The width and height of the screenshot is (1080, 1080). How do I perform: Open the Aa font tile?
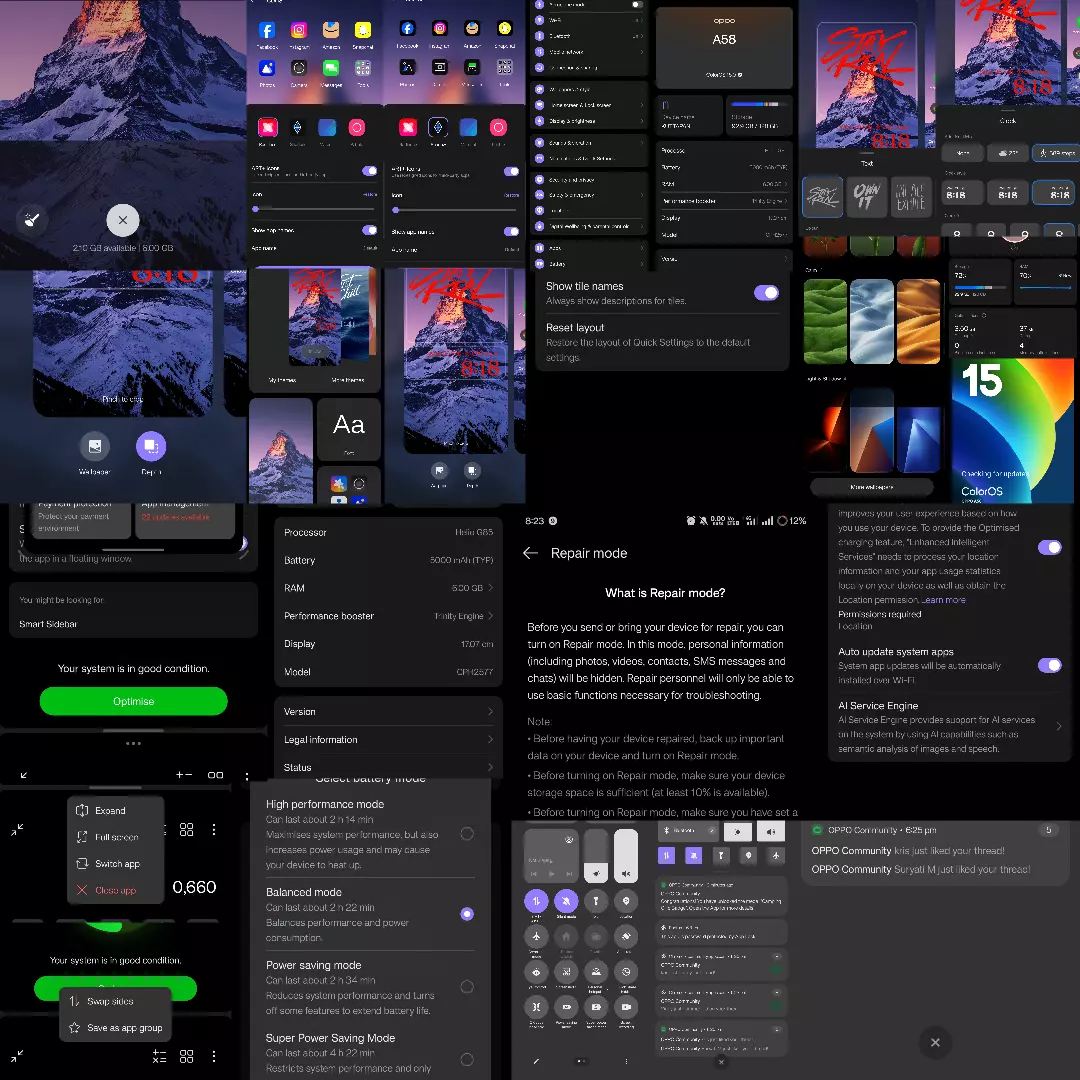pyautogui.click(x=349, y=429)
